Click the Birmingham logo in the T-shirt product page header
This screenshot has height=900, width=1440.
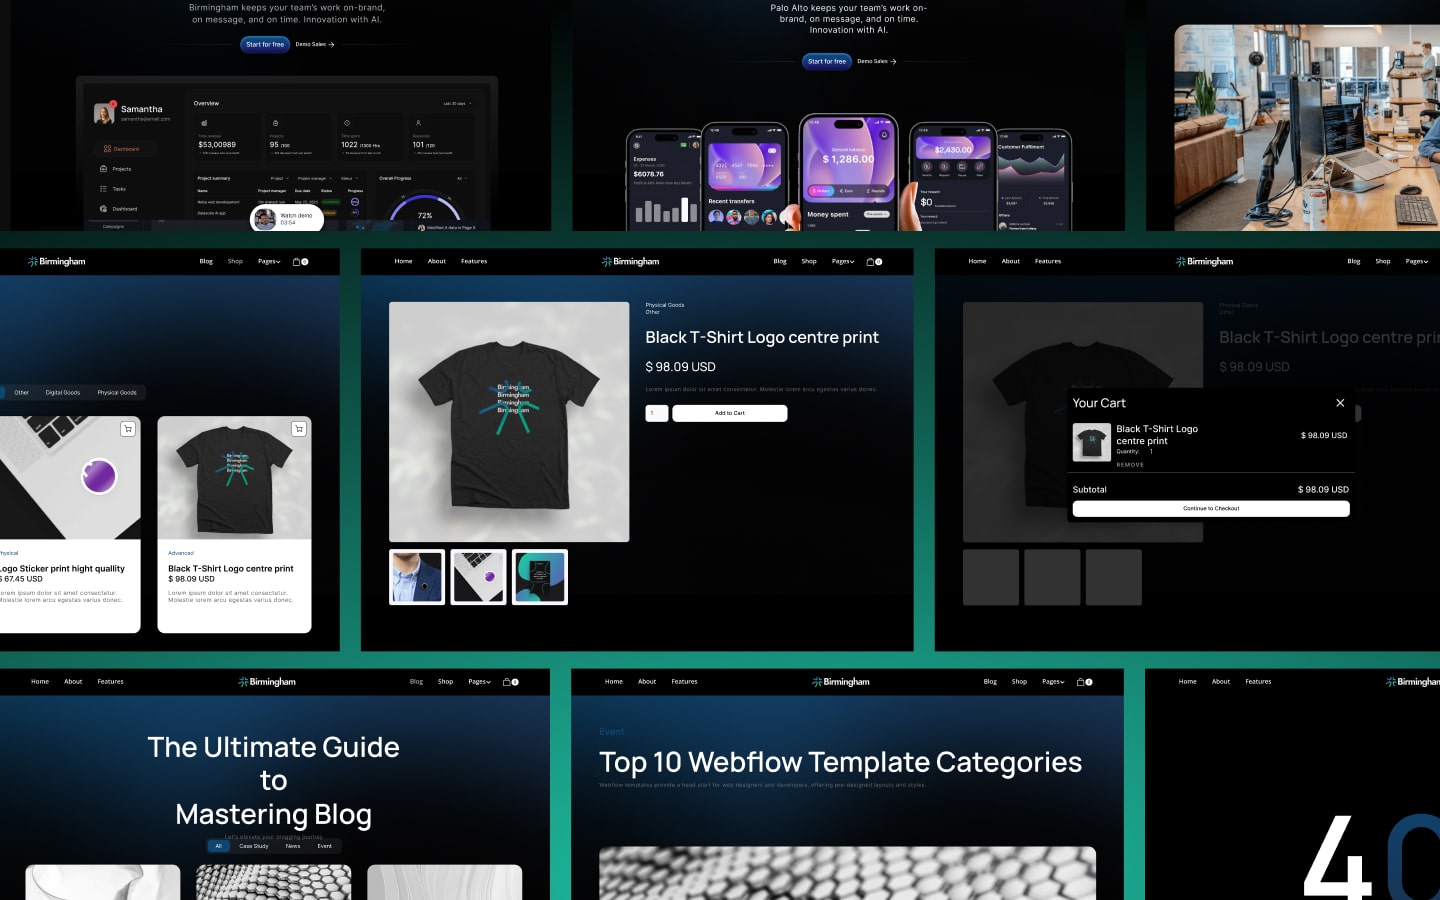[631, 262]
